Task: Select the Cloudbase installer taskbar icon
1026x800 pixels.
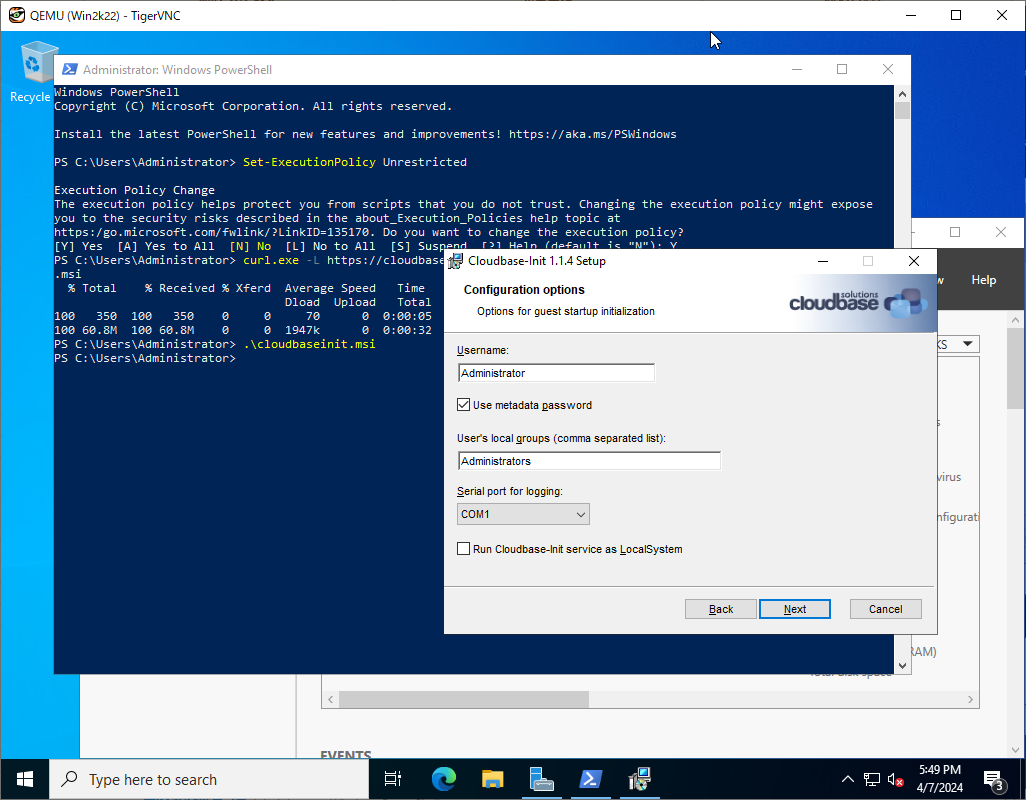Action: (639, 779)
